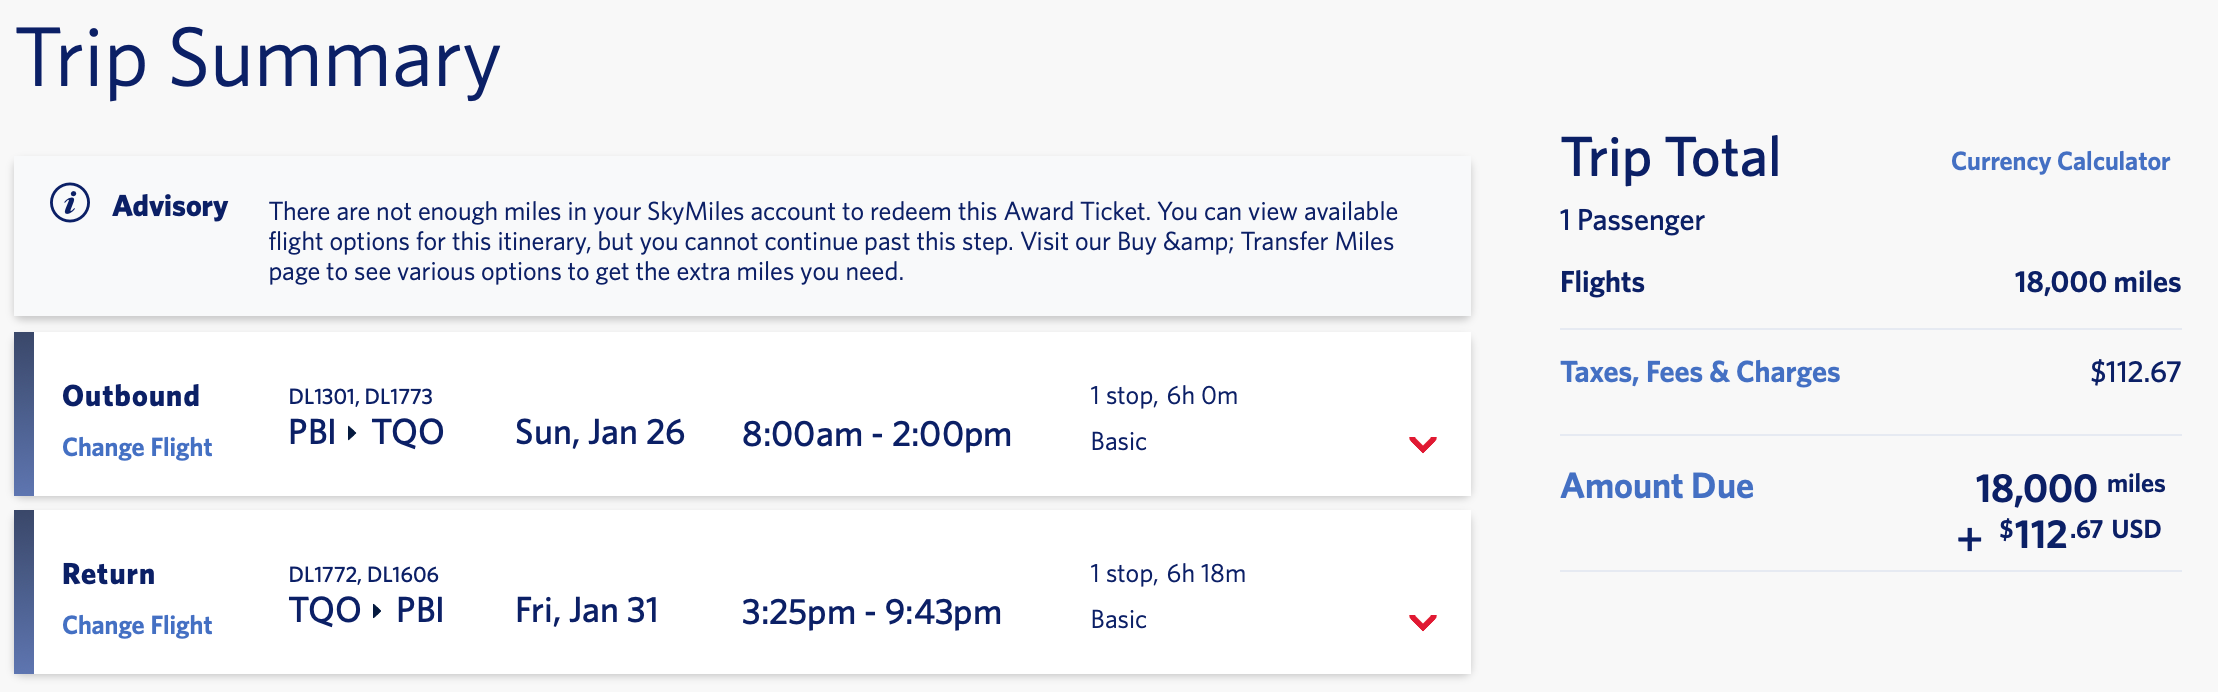Open the Currency Calculator link
This screenshot has width=2218, height=692.
2060,162
